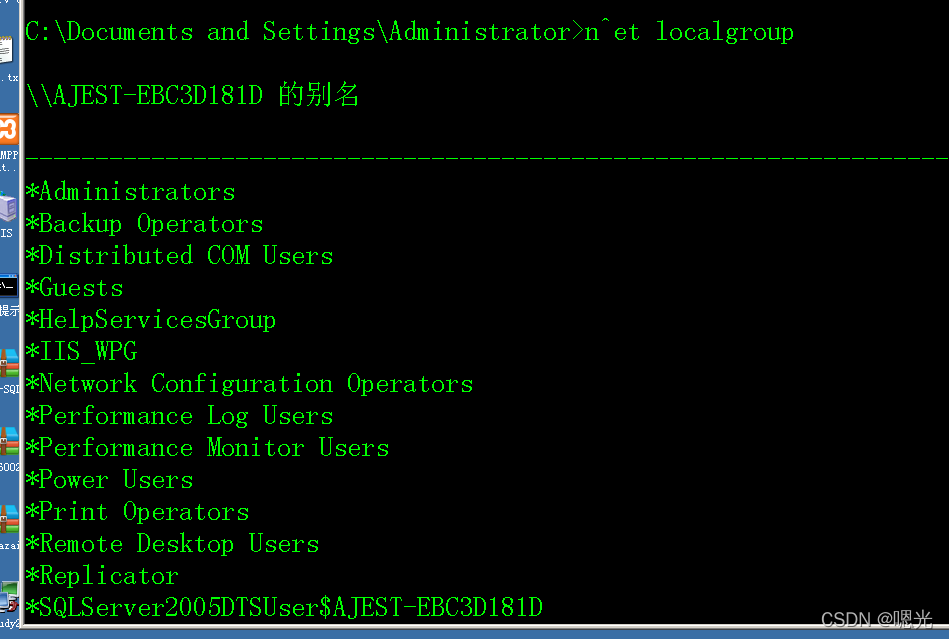Click the *IIS_WPG group line
This screenshot has width=949, height=639.
(82, 352)
